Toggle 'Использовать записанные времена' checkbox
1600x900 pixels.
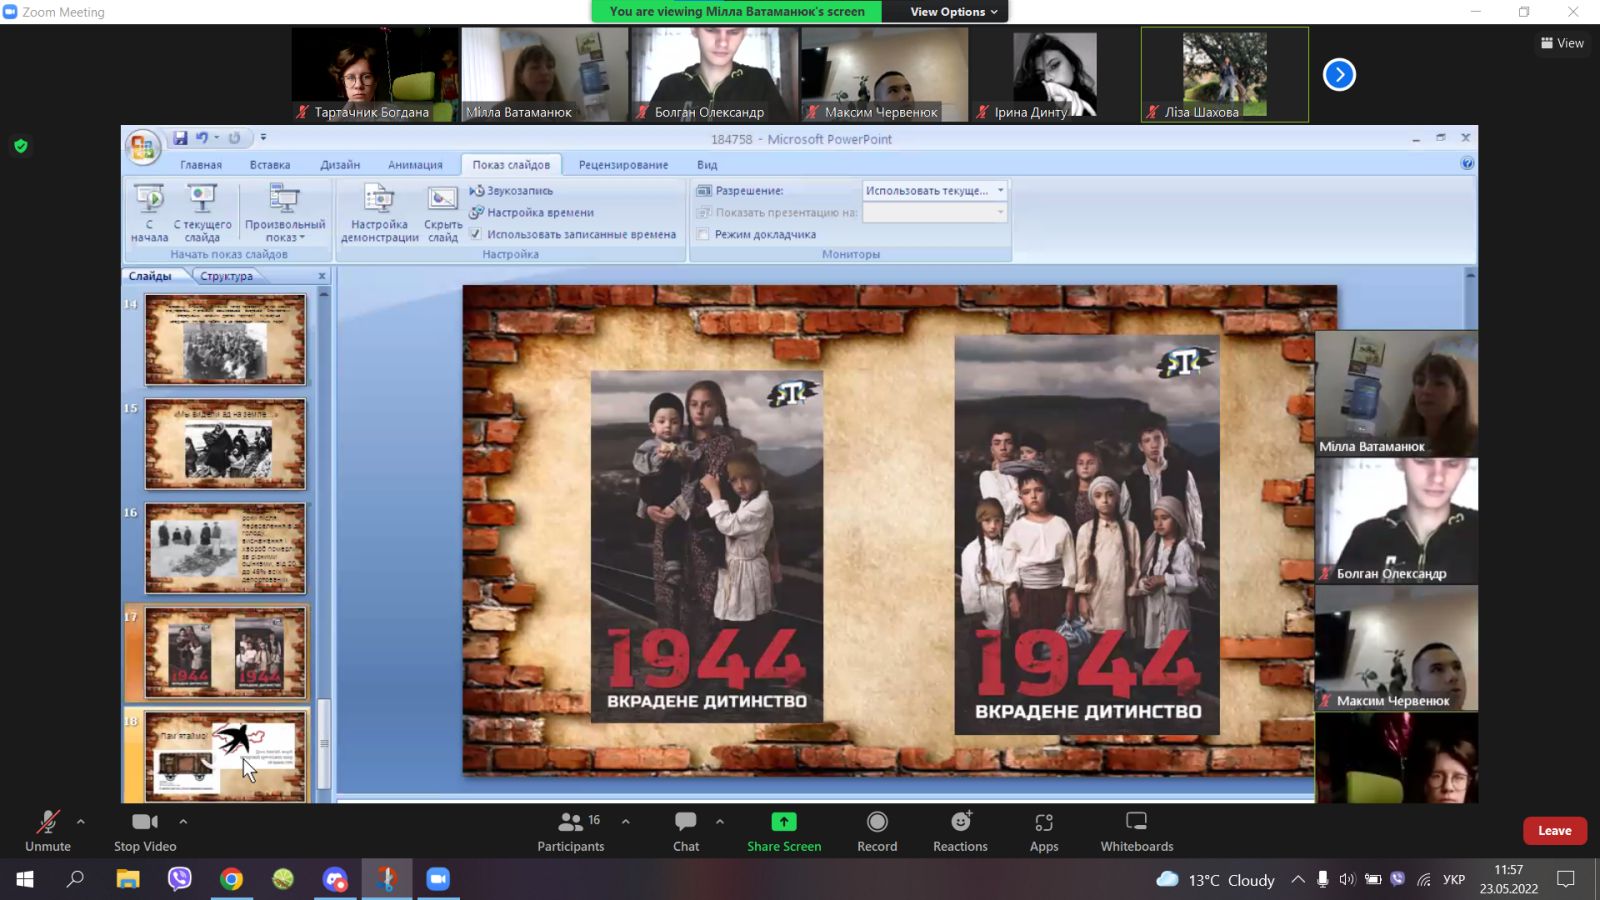point(476,234)
